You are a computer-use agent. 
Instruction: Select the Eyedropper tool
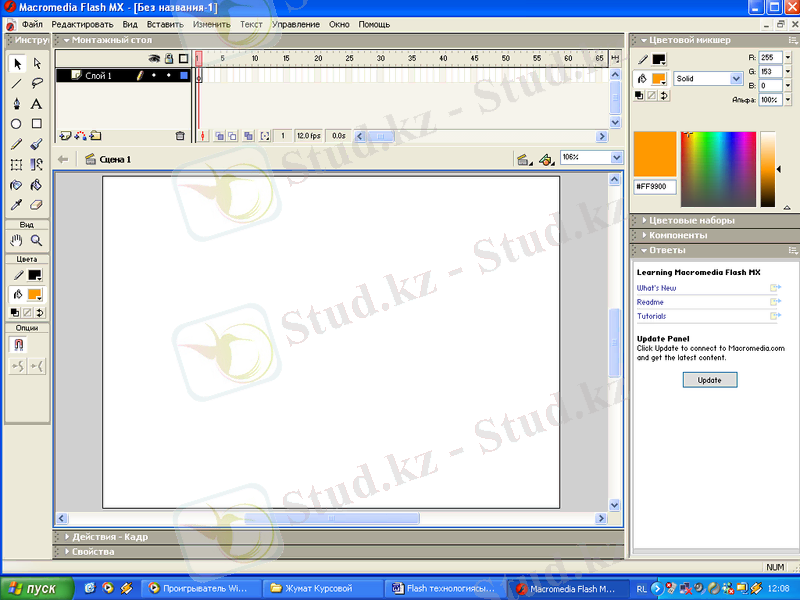pyautogui.click(x=17, y=205)
